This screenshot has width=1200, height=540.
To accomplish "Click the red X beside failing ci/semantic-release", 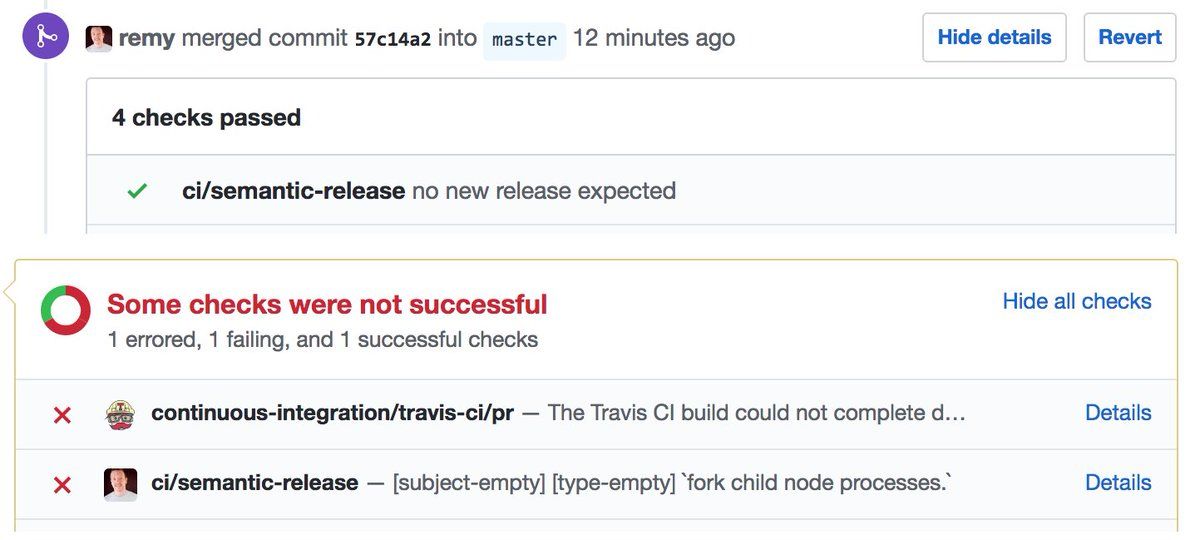I will tap(62, 485).
